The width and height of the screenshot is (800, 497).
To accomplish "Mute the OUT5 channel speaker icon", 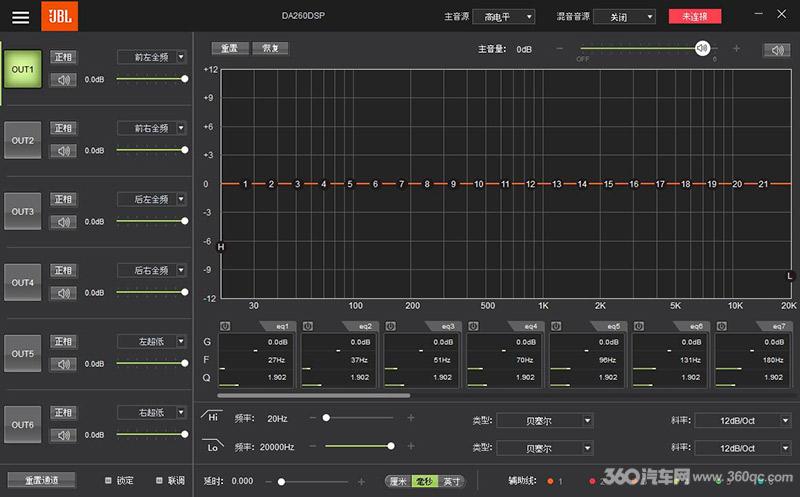I will [x=63, y=364].
